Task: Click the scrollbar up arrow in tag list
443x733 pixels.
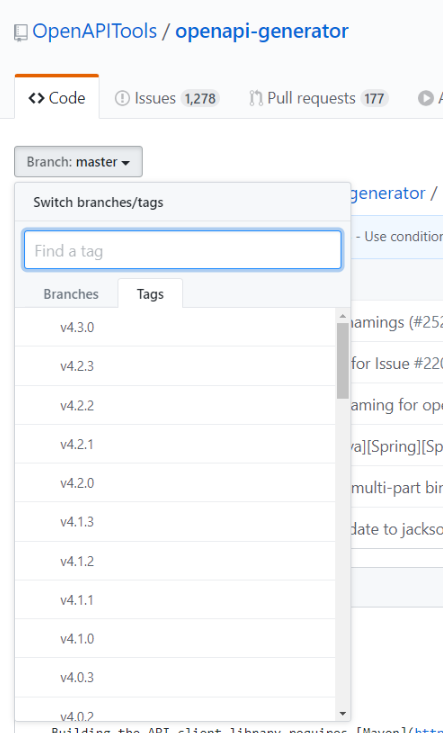Action: coord(343,316)
